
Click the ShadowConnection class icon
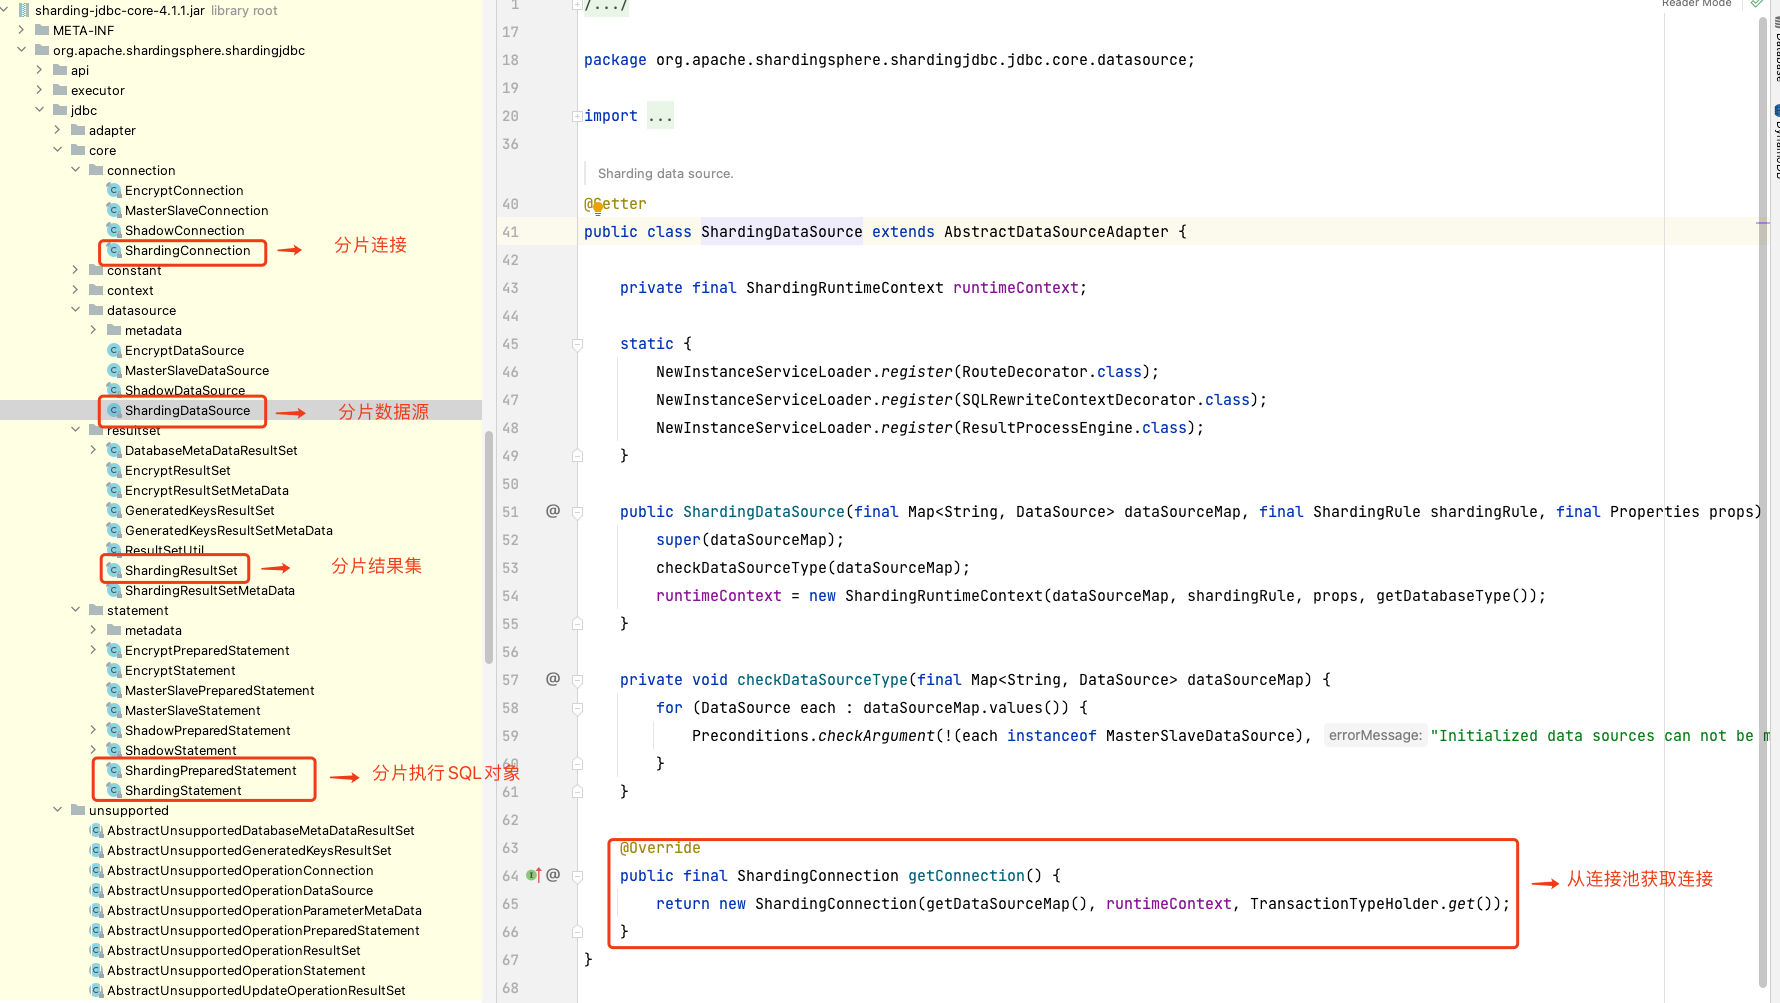pyautogui.click(x=112, y=230)
